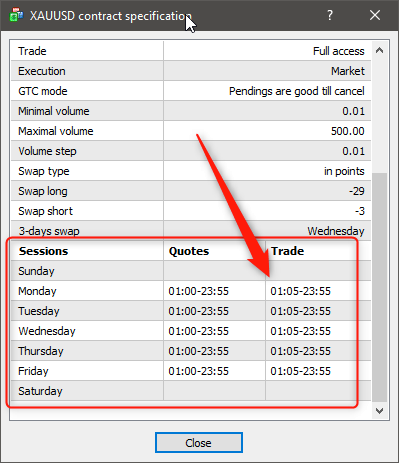Select the Swap type row

click(191, 171)
